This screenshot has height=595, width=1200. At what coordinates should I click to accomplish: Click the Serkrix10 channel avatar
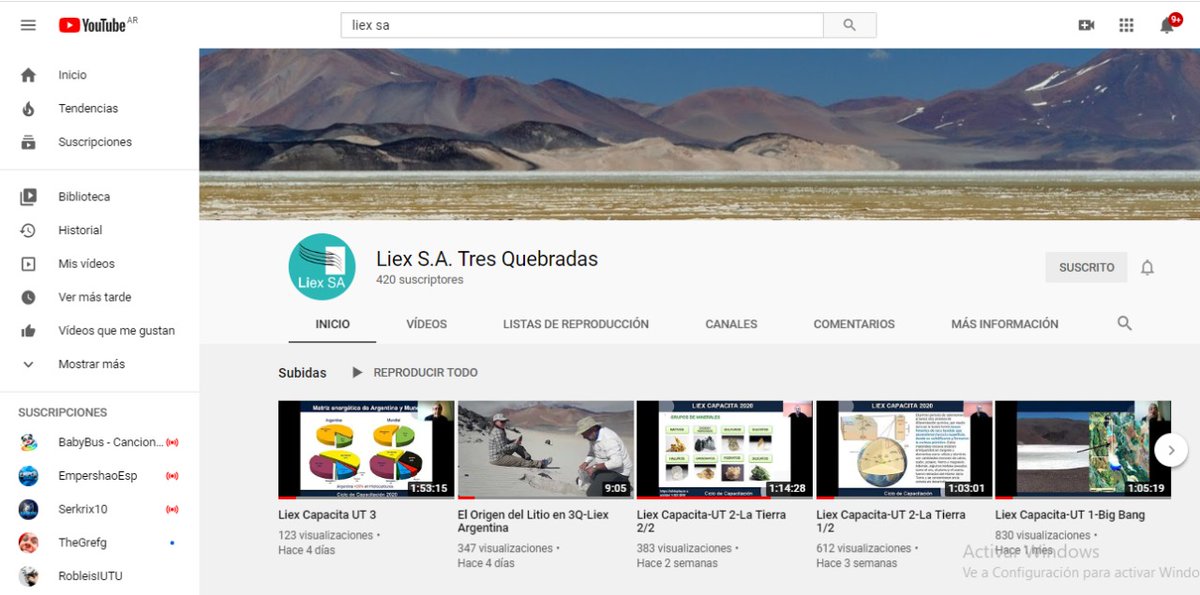click(x=28, y=509)
